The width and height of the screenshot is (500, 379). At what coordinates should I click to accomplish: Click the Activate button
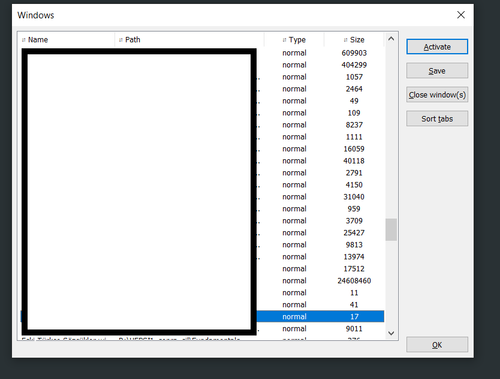point(437,47)
